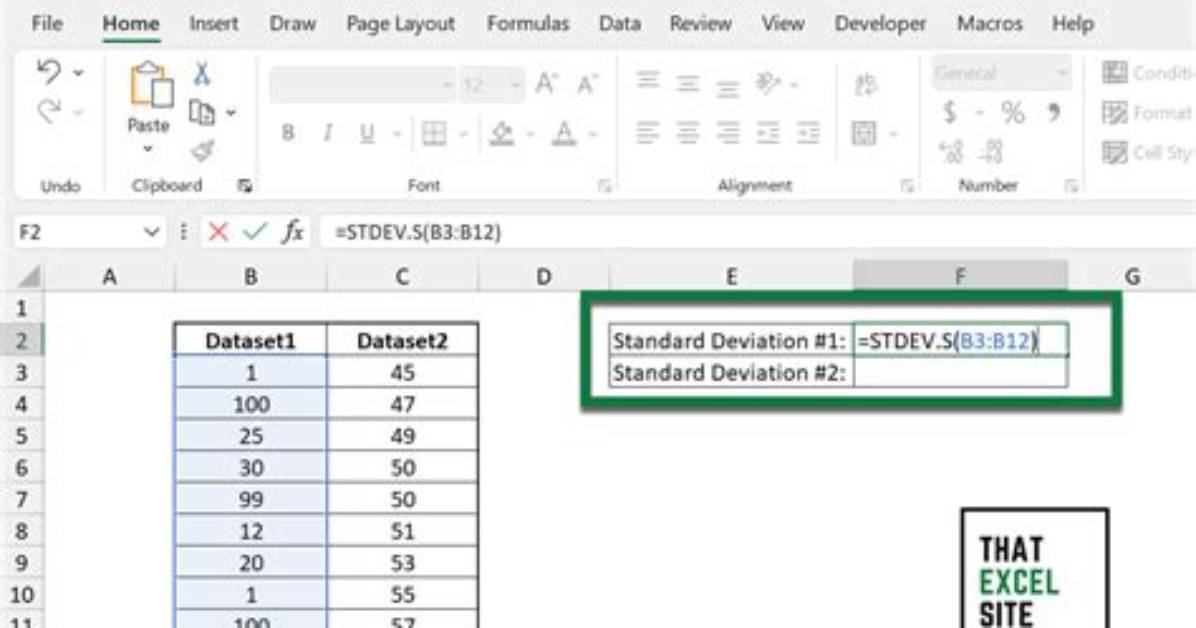Open the font size dropdown
The width and height of the screenshot is (1196, 628).
pyautogui.click(x=516, y=85)
